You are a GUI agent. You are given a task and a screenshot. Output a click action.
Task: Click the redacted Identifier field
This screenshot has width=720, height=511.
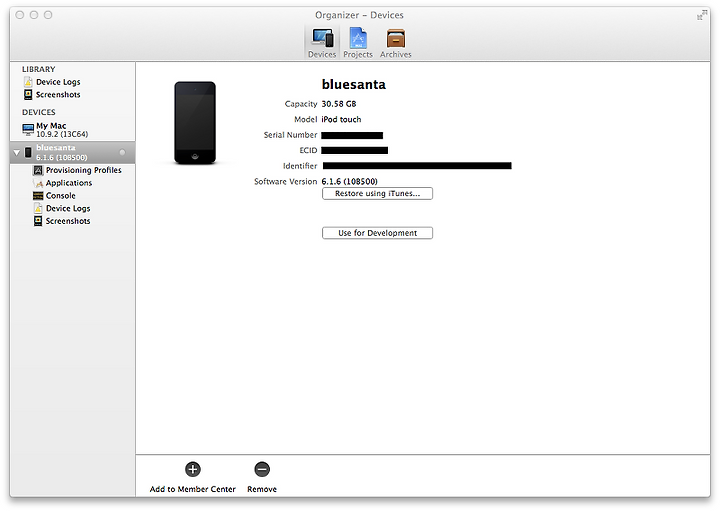(x=417, y=166)
